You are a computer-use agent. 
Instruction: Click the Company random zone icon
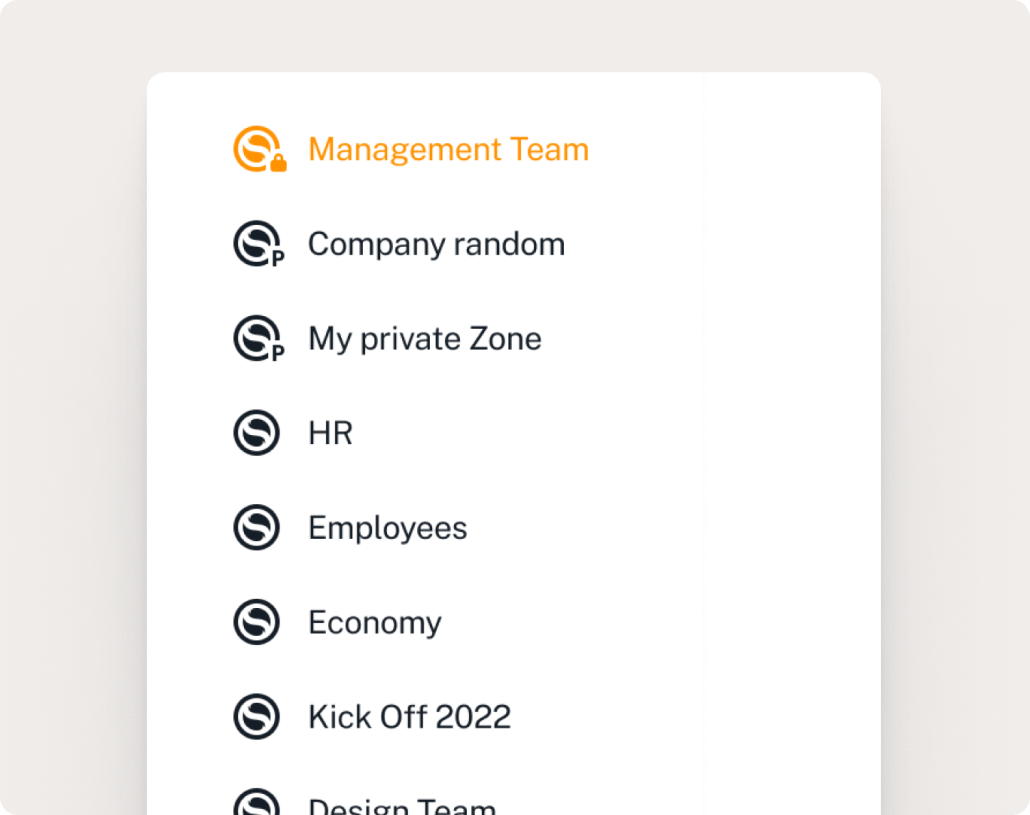255,243
